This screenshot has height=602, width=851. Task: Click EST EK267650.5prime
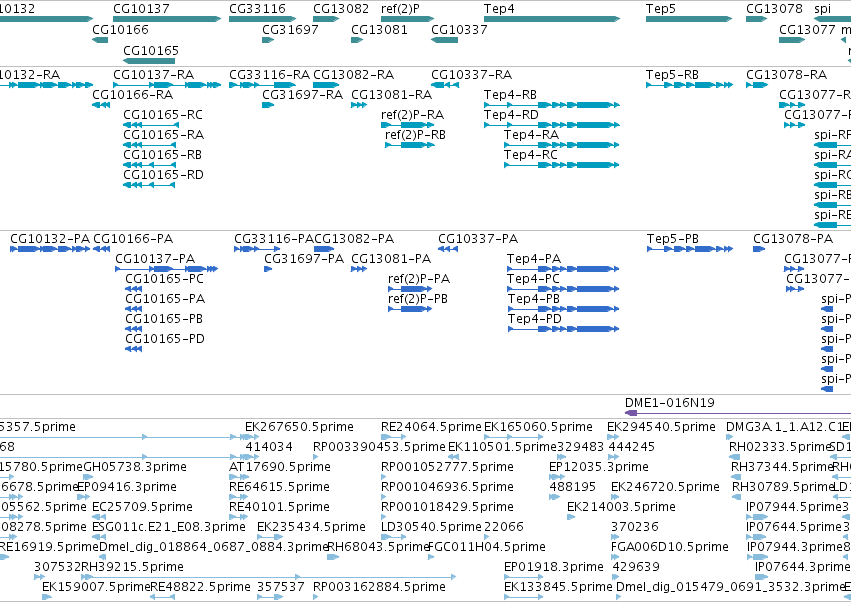(300, 427)
